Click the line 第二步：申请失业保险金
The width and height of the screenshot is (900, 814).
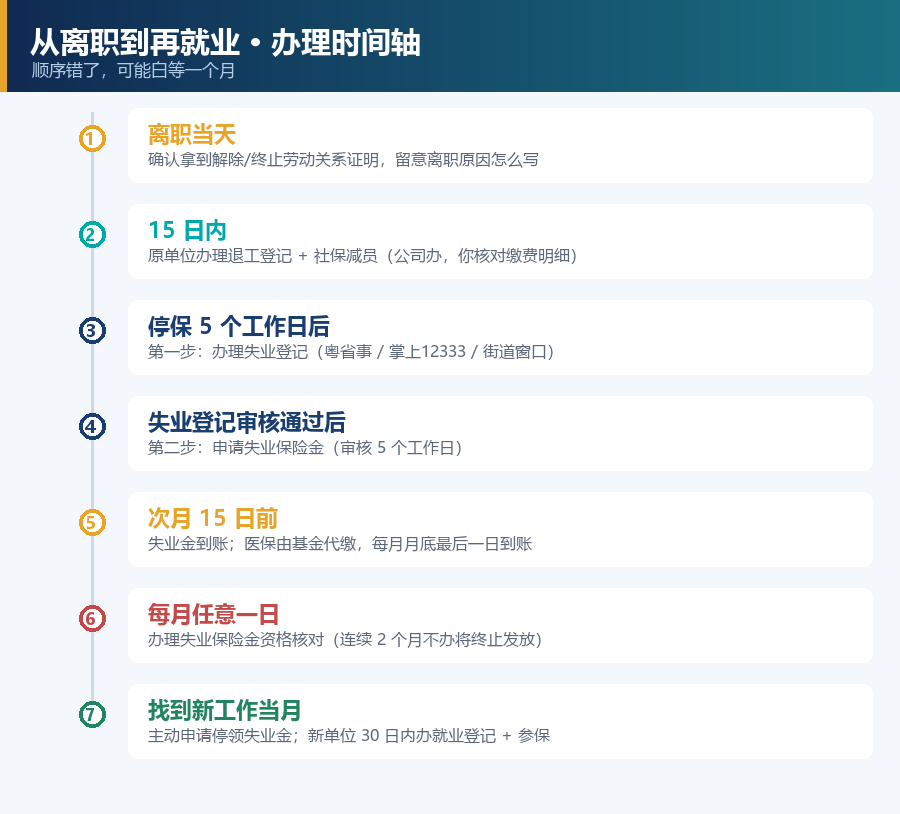(x=305, y=447)
